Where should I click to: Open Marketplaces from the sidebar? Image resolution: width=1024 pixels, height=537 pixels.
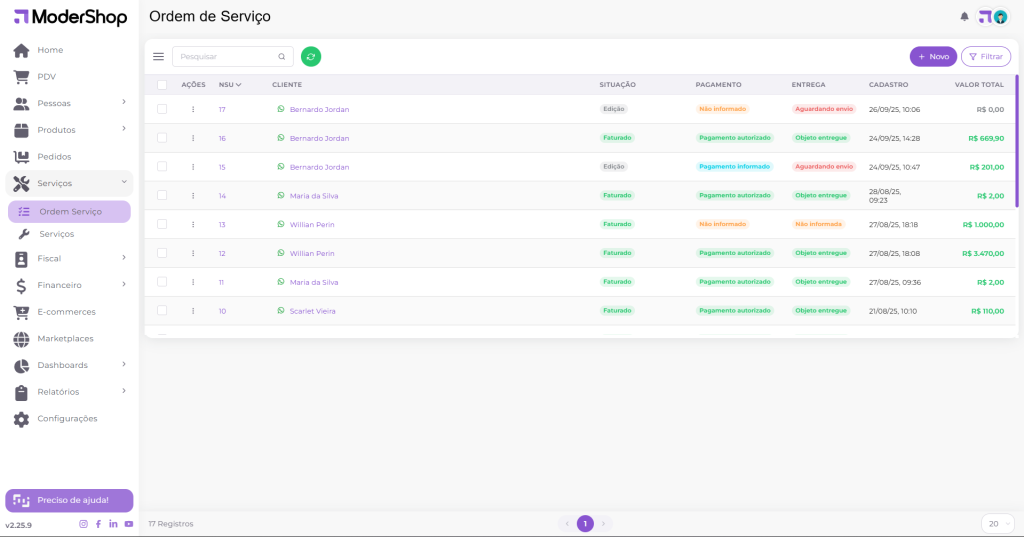[x=65, y=339]
